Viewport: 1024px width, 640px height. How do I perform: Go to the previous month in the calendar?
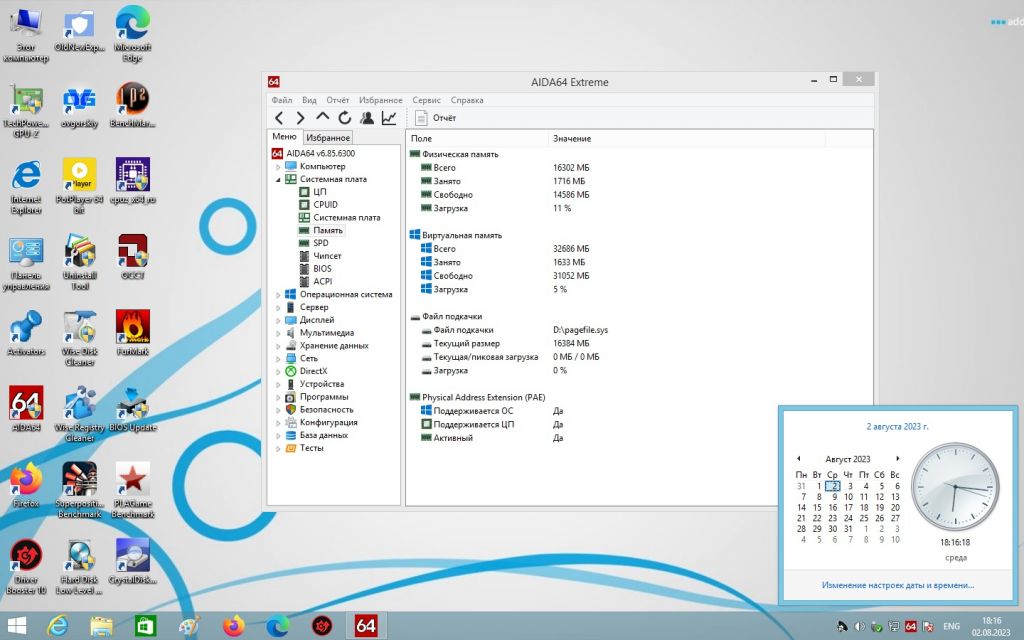point(798,458)
